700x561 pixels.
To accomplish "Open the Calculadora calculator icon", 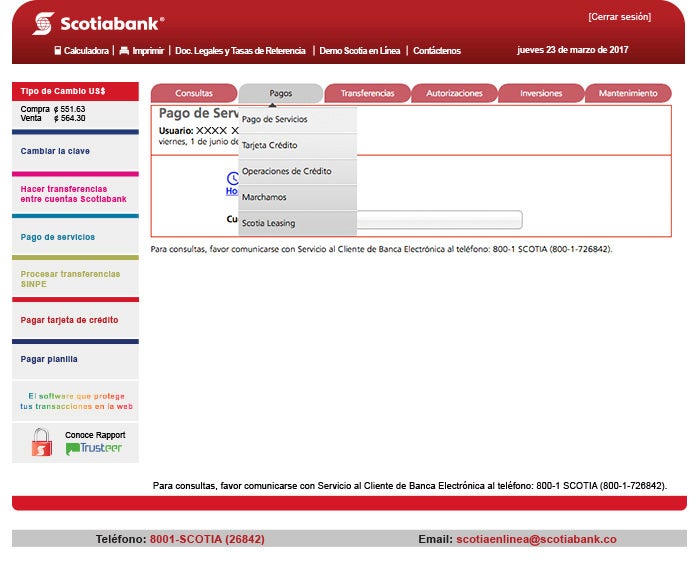I will coord(58,51).
